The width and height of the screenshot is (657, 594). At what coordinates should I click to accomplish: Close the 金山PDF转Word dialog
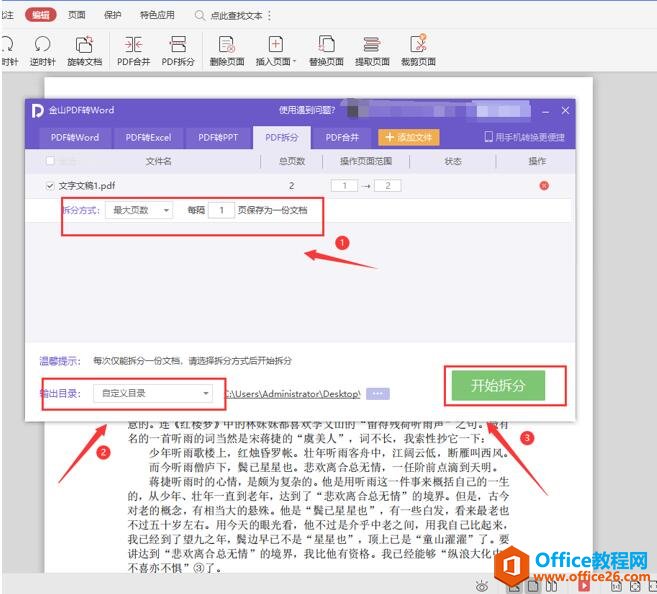[x=565, y=111]
